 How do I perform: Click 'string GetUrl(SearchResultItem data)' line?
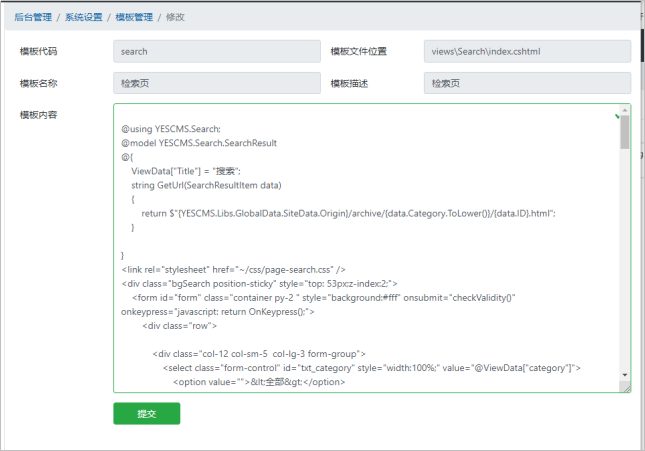[x=206, y=186]
